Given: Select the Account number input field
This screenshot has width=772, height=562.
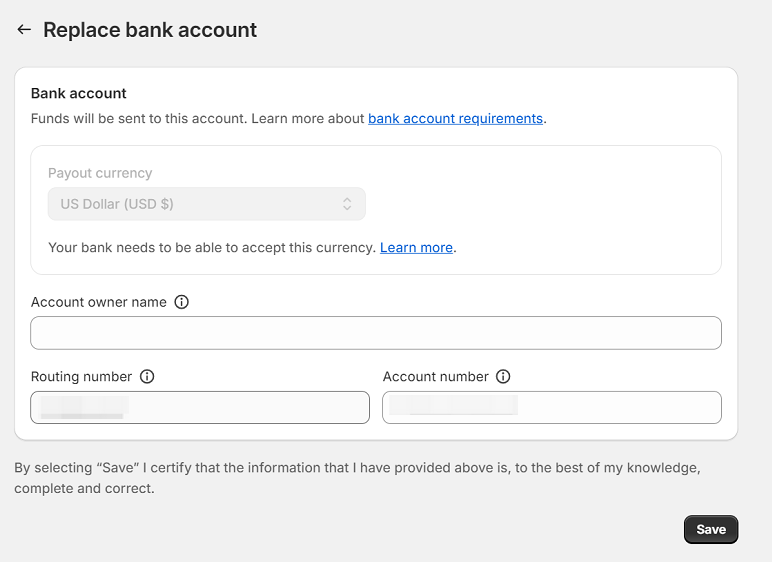Looking at the screenshot, I should click(x=552, y=407).
